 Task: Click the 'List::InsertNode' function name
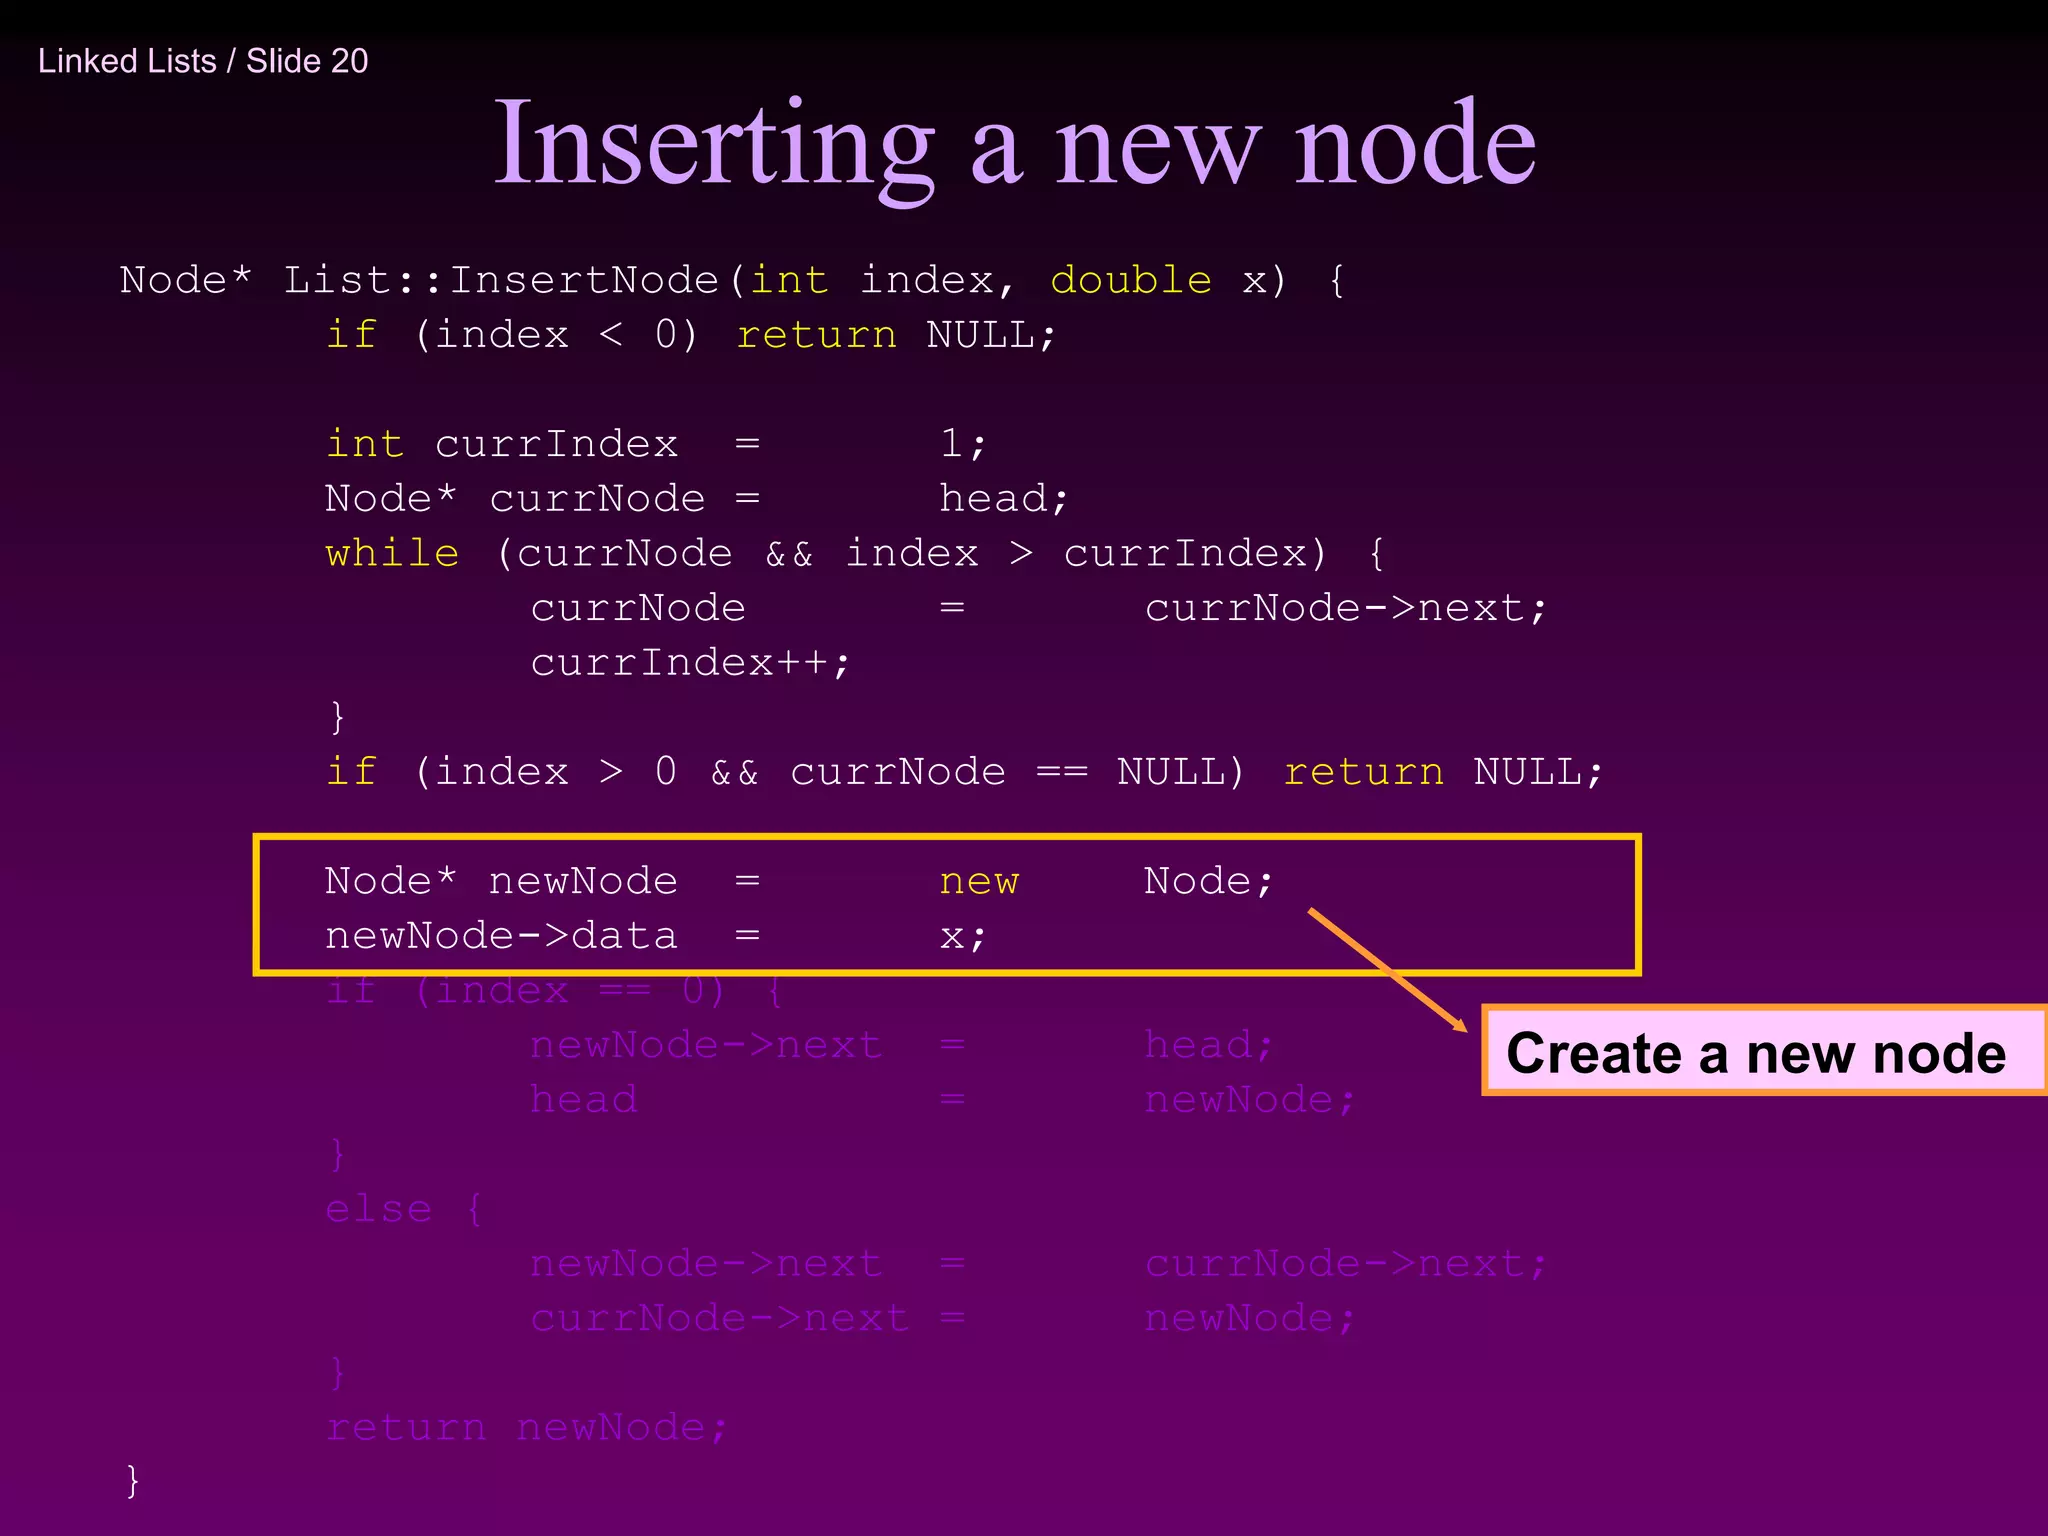click(x=500, y=280)
